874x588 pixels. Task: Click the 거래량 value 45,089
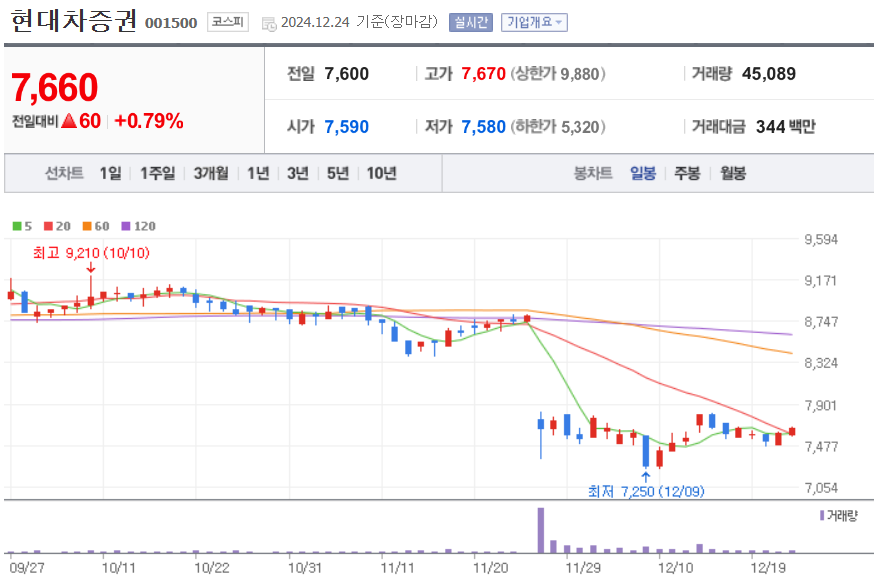pos(769,74)
